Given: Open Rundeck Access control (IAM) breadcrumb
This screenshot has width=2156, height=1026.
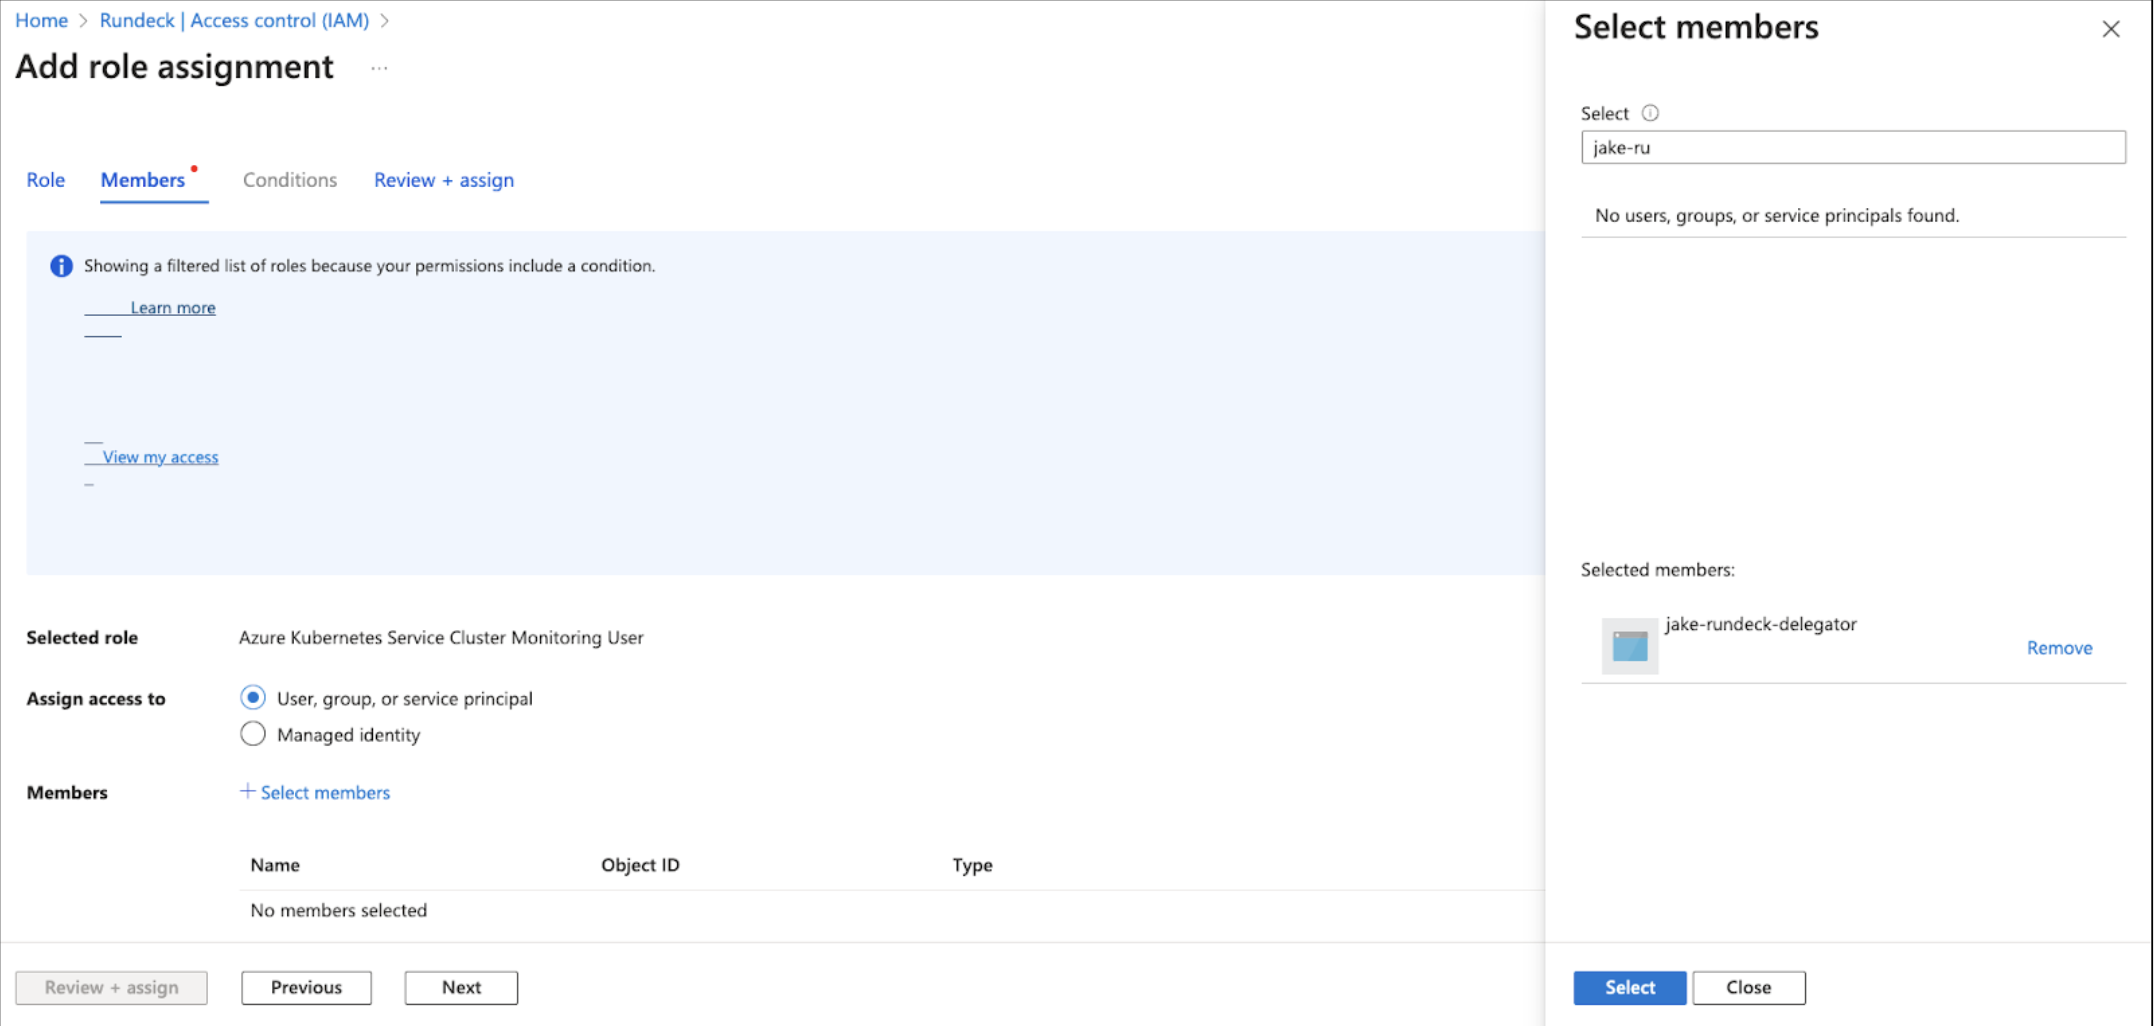Looking at the screenshot, I should (x=234, y=20).
